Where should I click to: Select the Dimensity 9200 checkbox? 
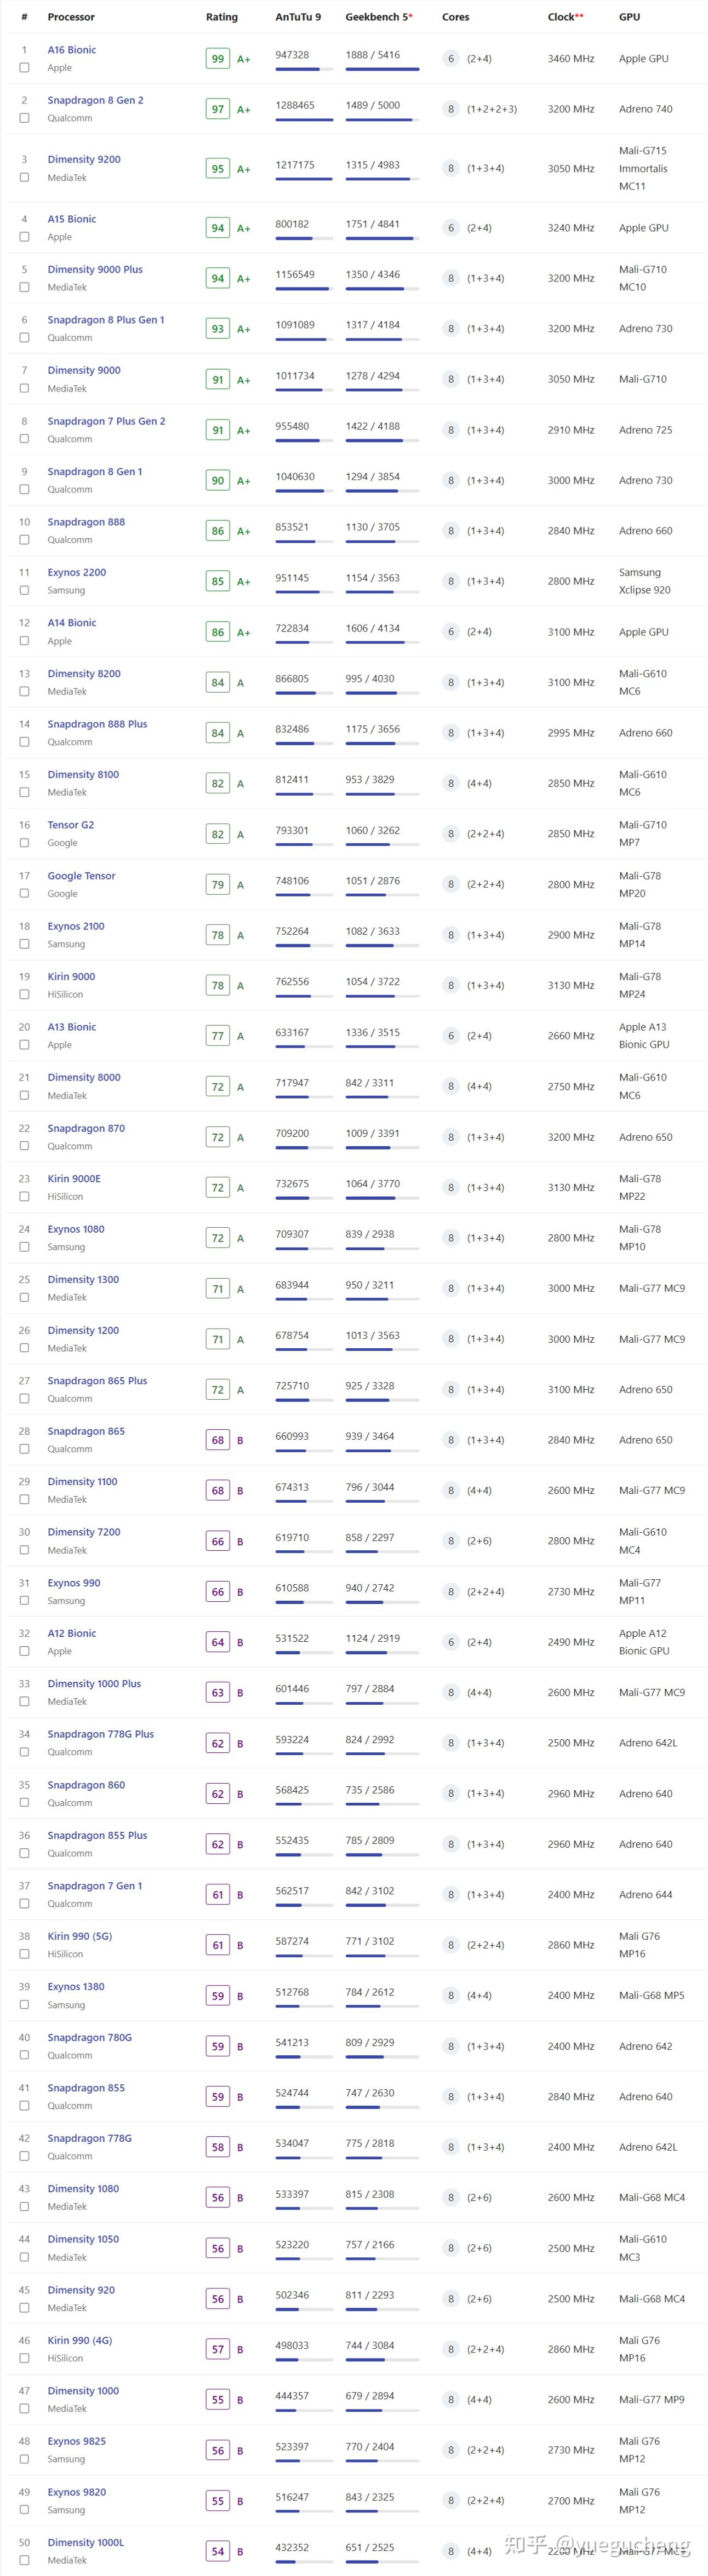pos(24,177)
